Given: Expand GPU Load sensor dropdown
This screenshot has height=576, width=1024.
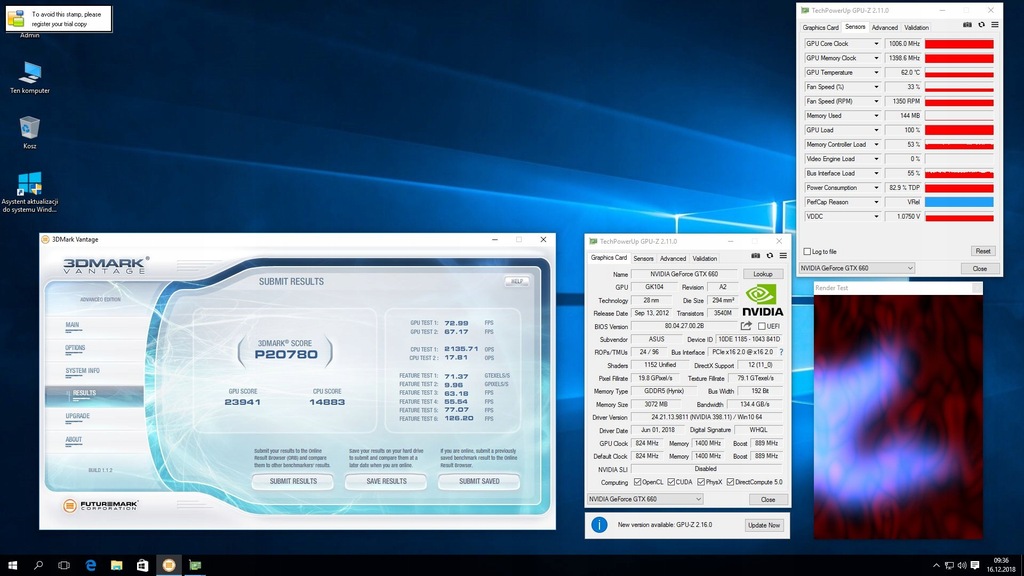Looking at the screenshot, I should click(x=876, y=130).
